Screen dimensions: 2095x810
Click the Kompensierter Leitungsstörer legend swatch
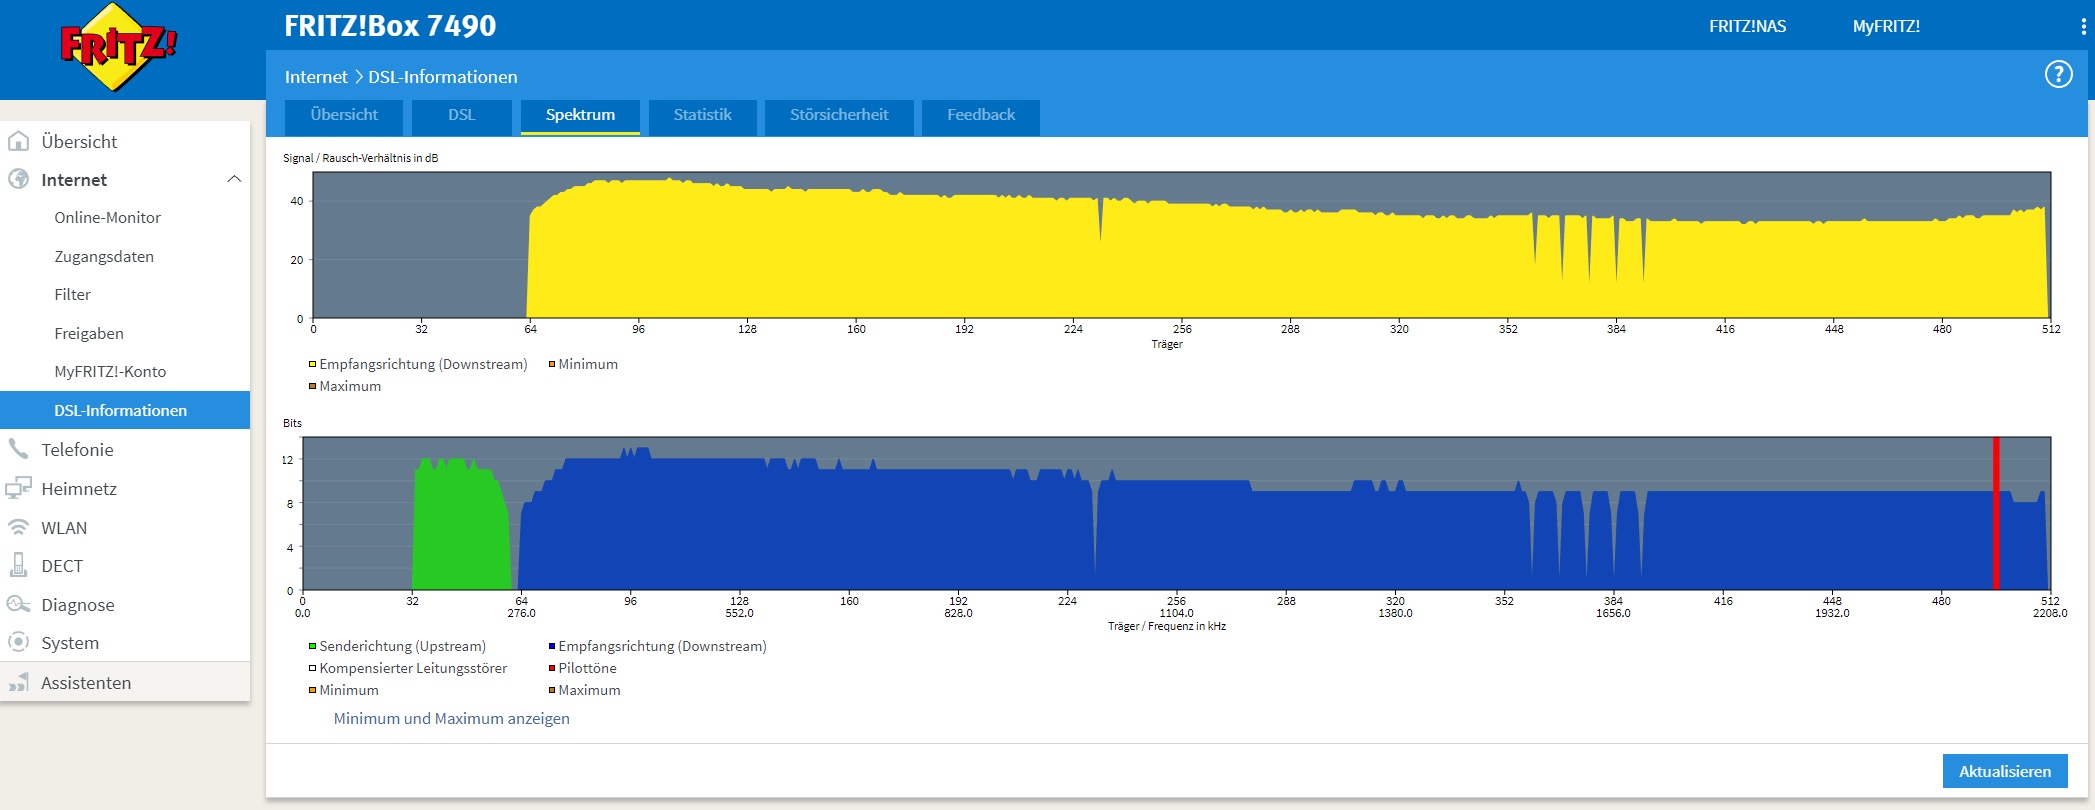pyautogui.click(x=312, y=668)
